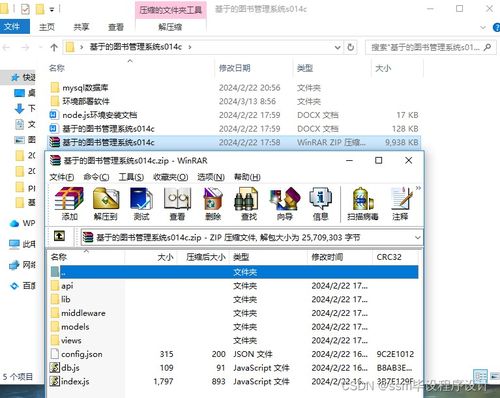Click the 查找 (Find) binoculars icon
This screenshot has width=500, height=398.
pyautogui.click(x=249, y=204)
